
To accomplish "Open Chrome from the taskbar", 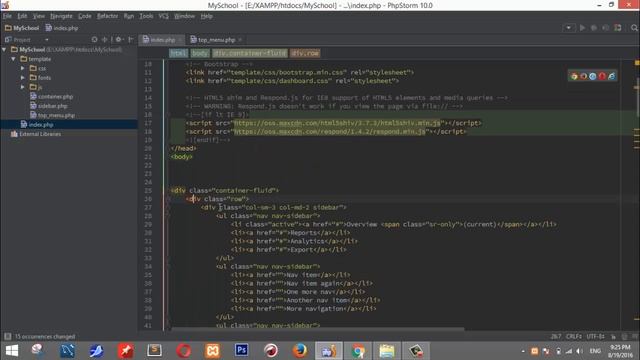I will 358,351.
